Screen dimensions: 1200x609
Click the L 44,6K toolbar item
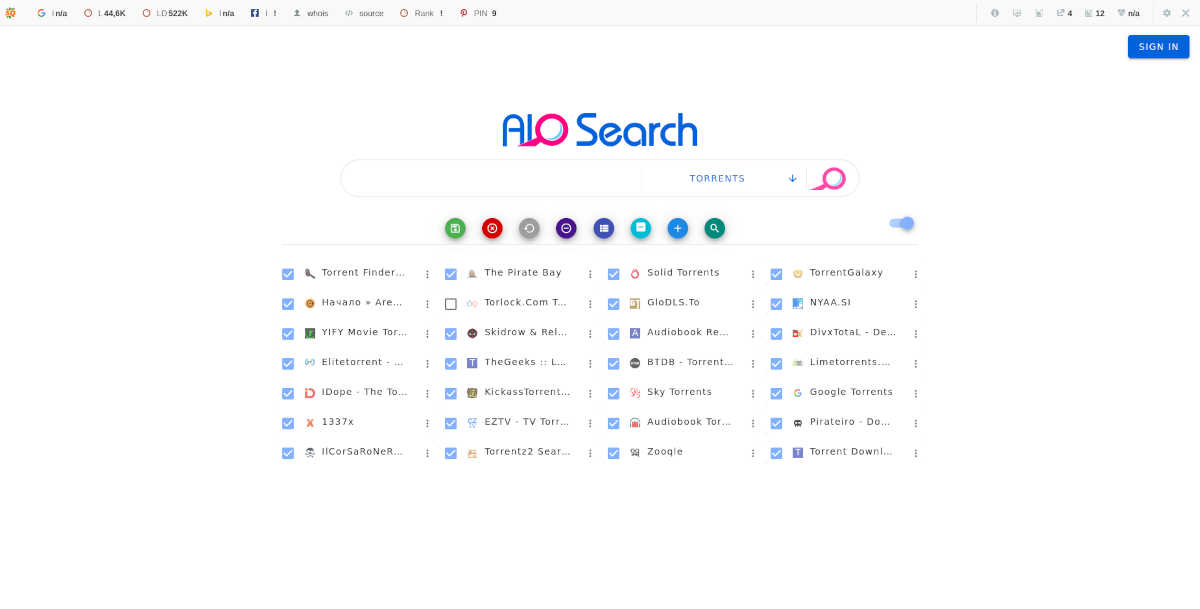click(x=105, y=13)
